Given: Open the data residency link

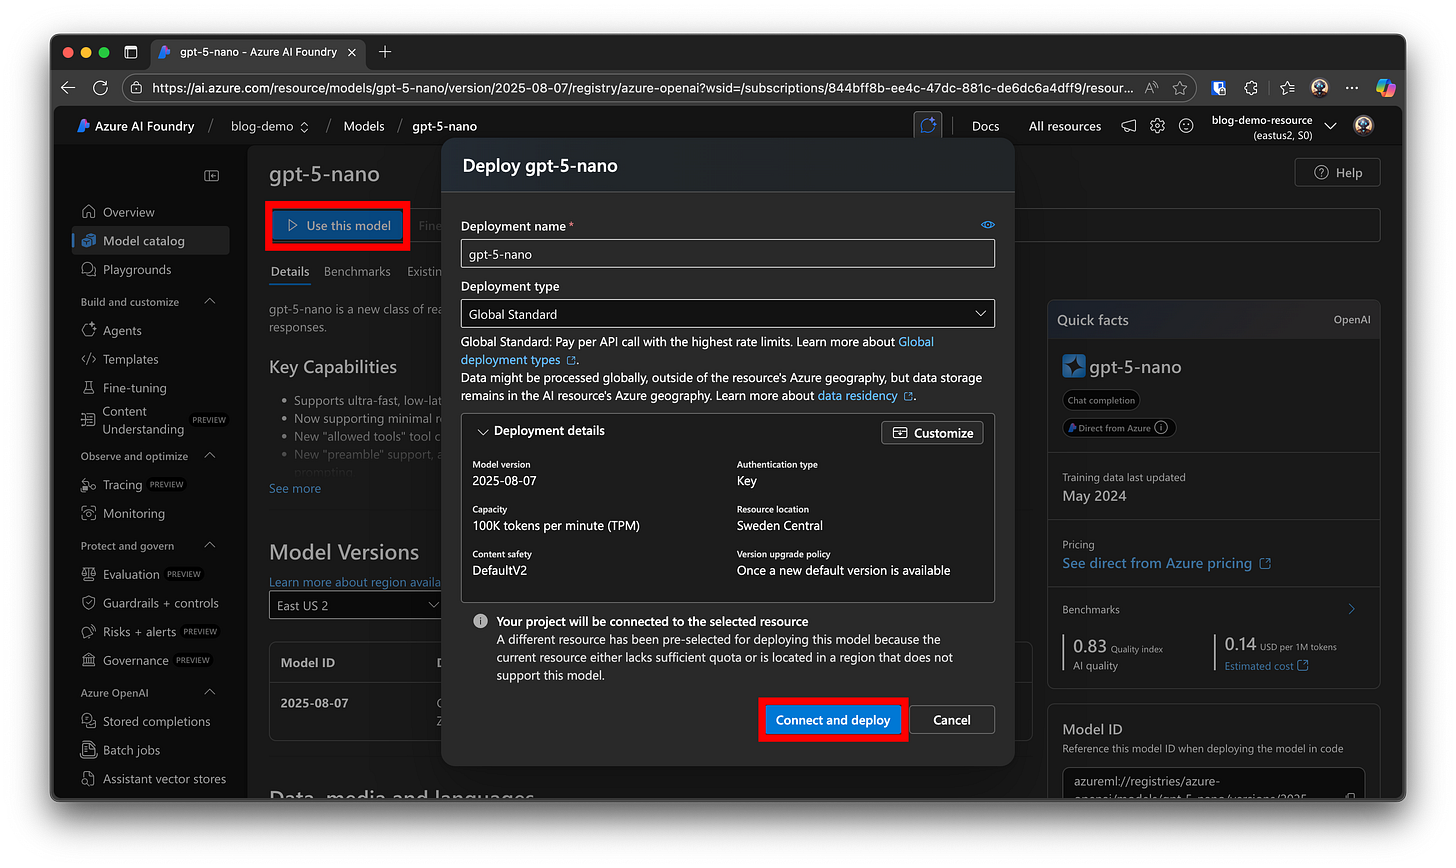Looking at the screenshot, I should click(x=865, y=396).
